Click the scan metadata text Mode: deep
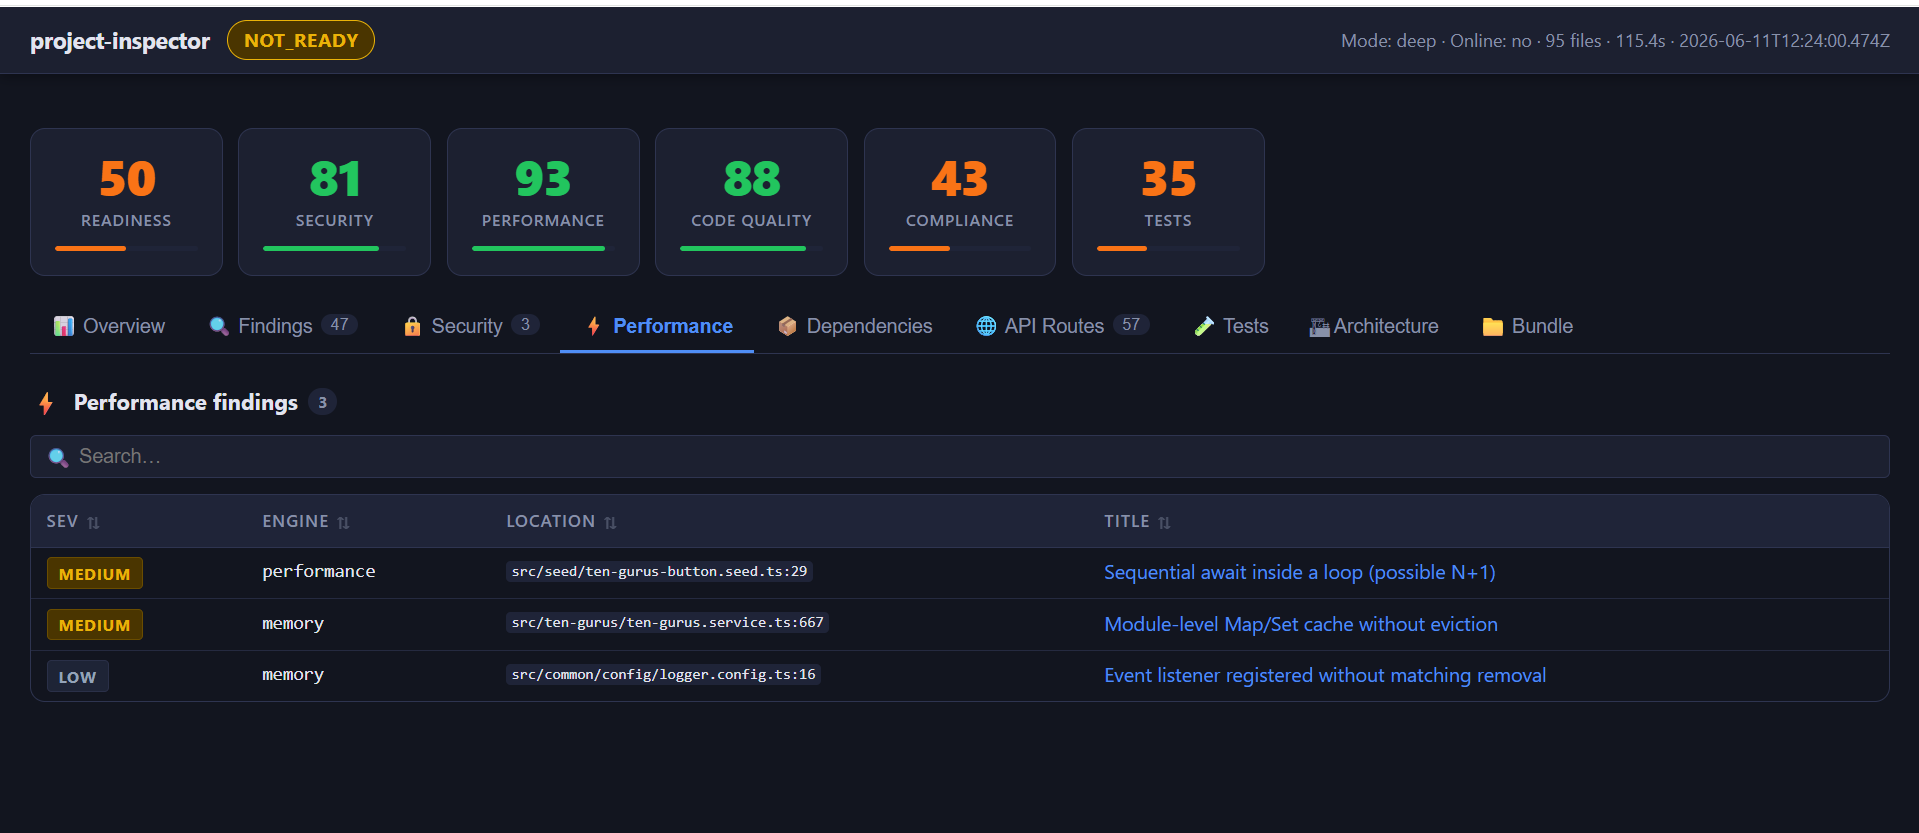 (1388, 41)
